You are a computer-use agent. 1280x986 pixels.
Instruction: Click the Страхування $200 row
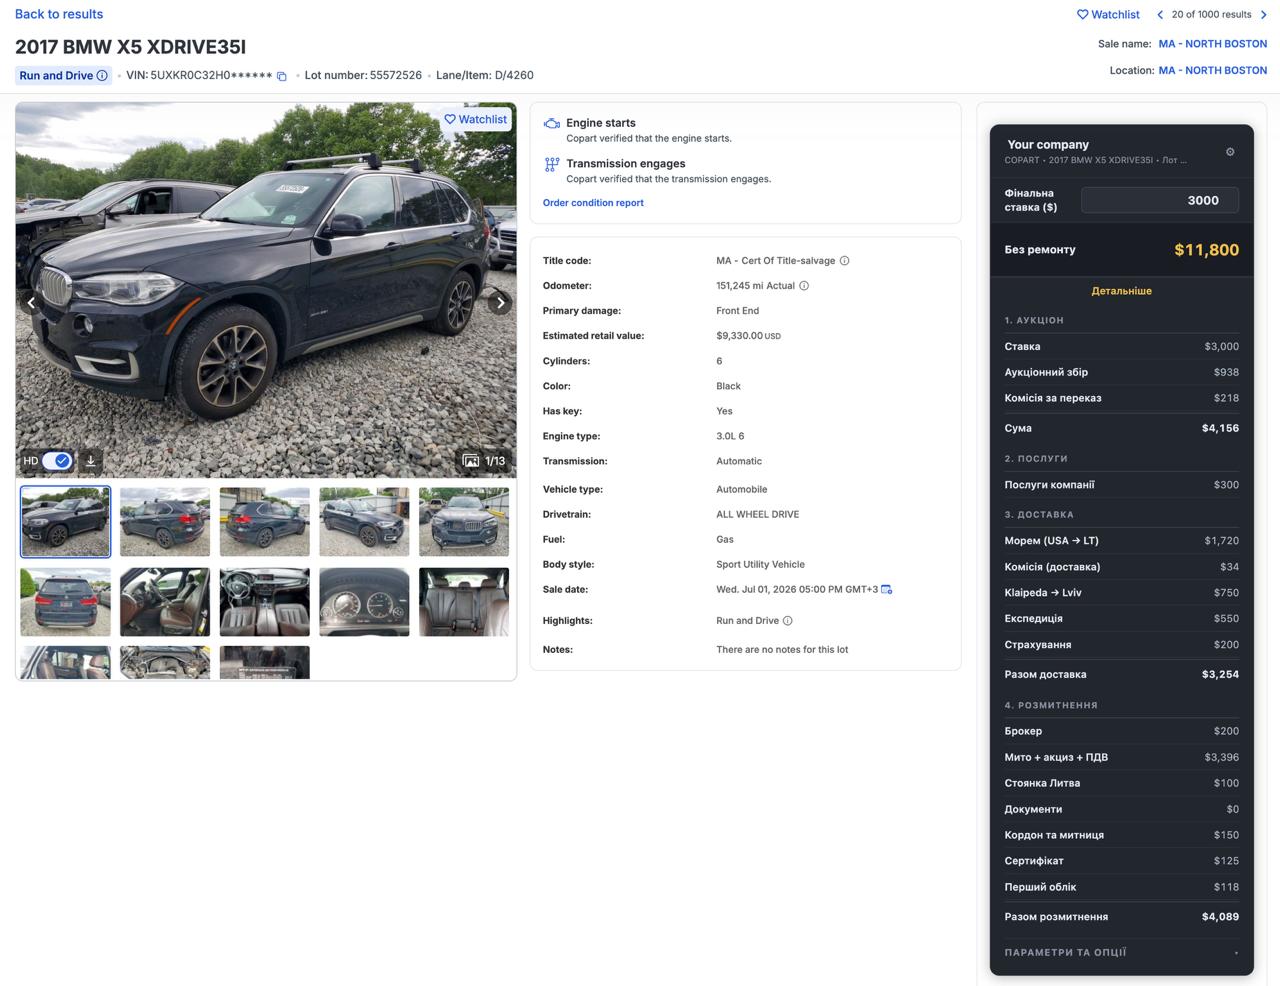coord(1121,645)
